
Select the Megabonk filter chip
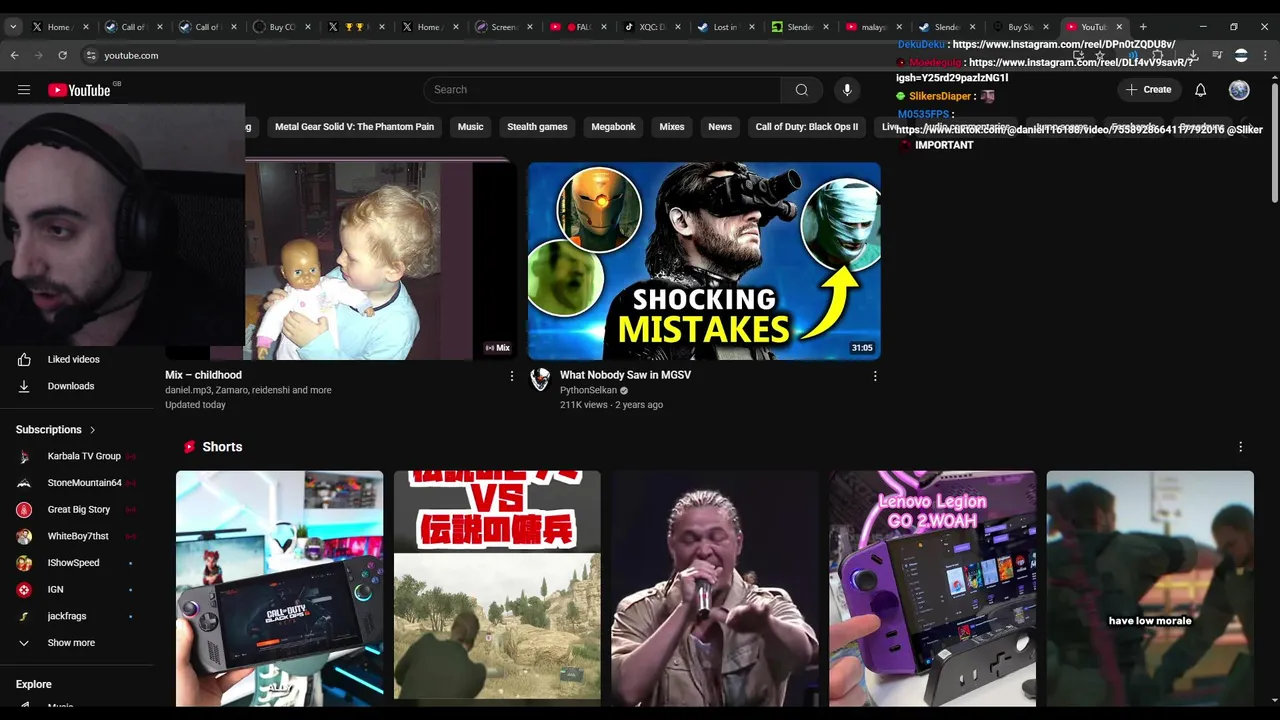(613, 127)
